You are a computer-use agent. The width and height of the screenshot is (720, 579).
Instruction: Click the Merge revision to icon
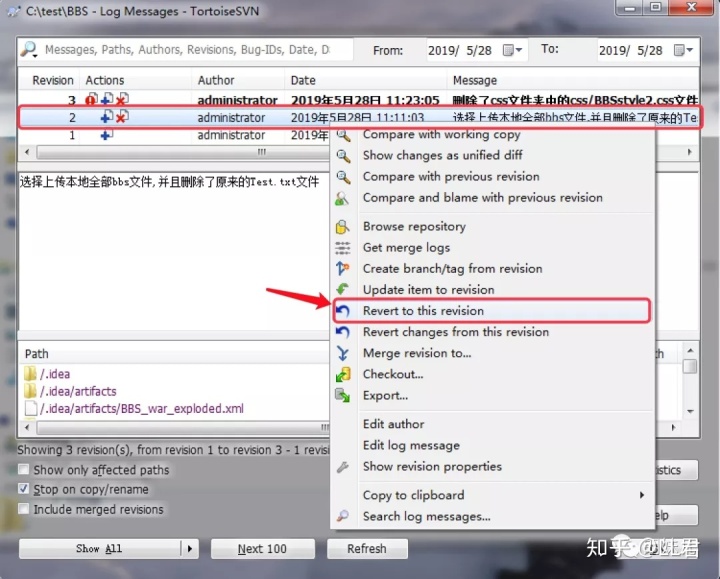343,353
